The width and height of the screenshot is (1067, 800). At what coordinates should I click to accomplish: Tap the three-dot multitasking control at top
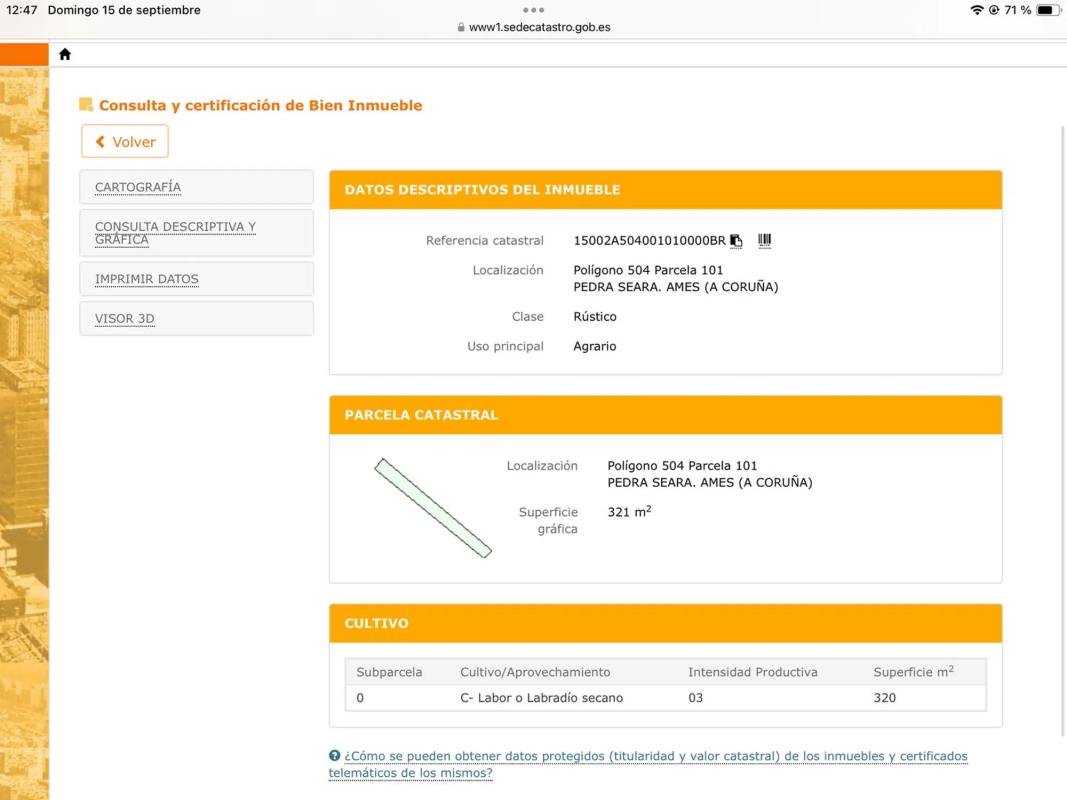point(533,10)
